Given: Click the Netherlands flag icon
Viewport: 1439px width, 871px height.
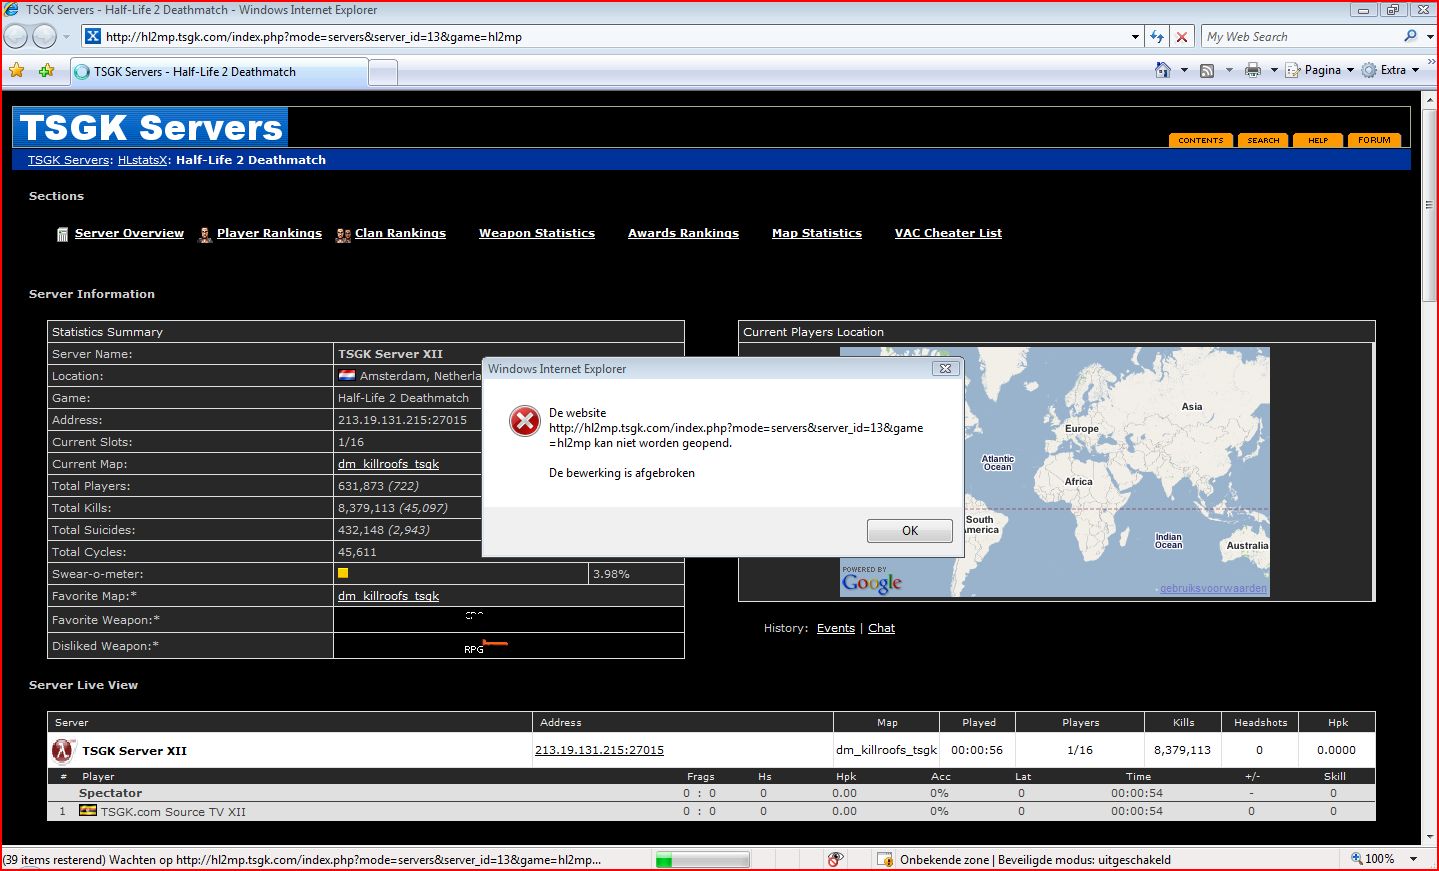Looking at the screenshot, I should [x=347, y=376].
